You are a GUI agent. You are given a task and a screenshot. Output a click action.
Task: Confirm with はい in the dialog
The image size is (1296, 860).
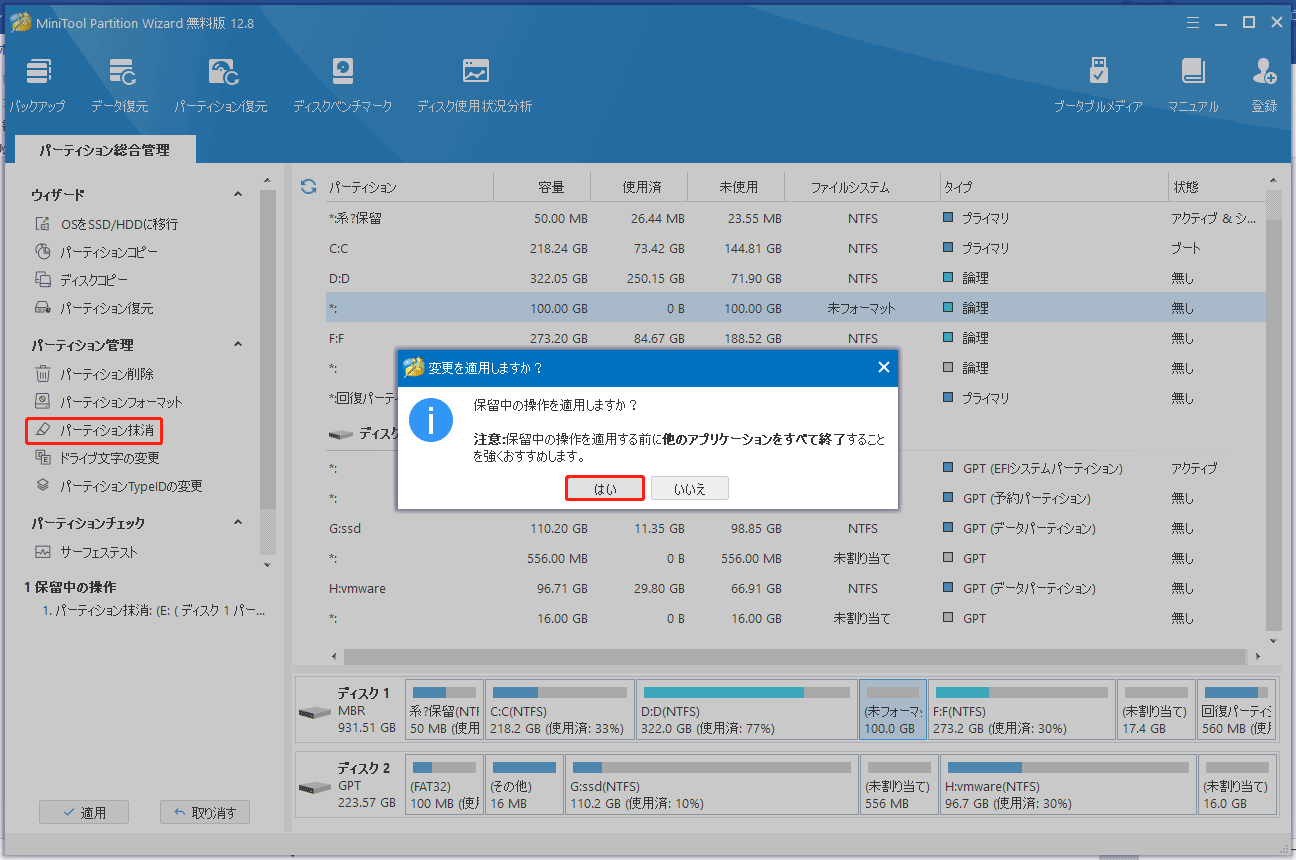coord(605,488)
